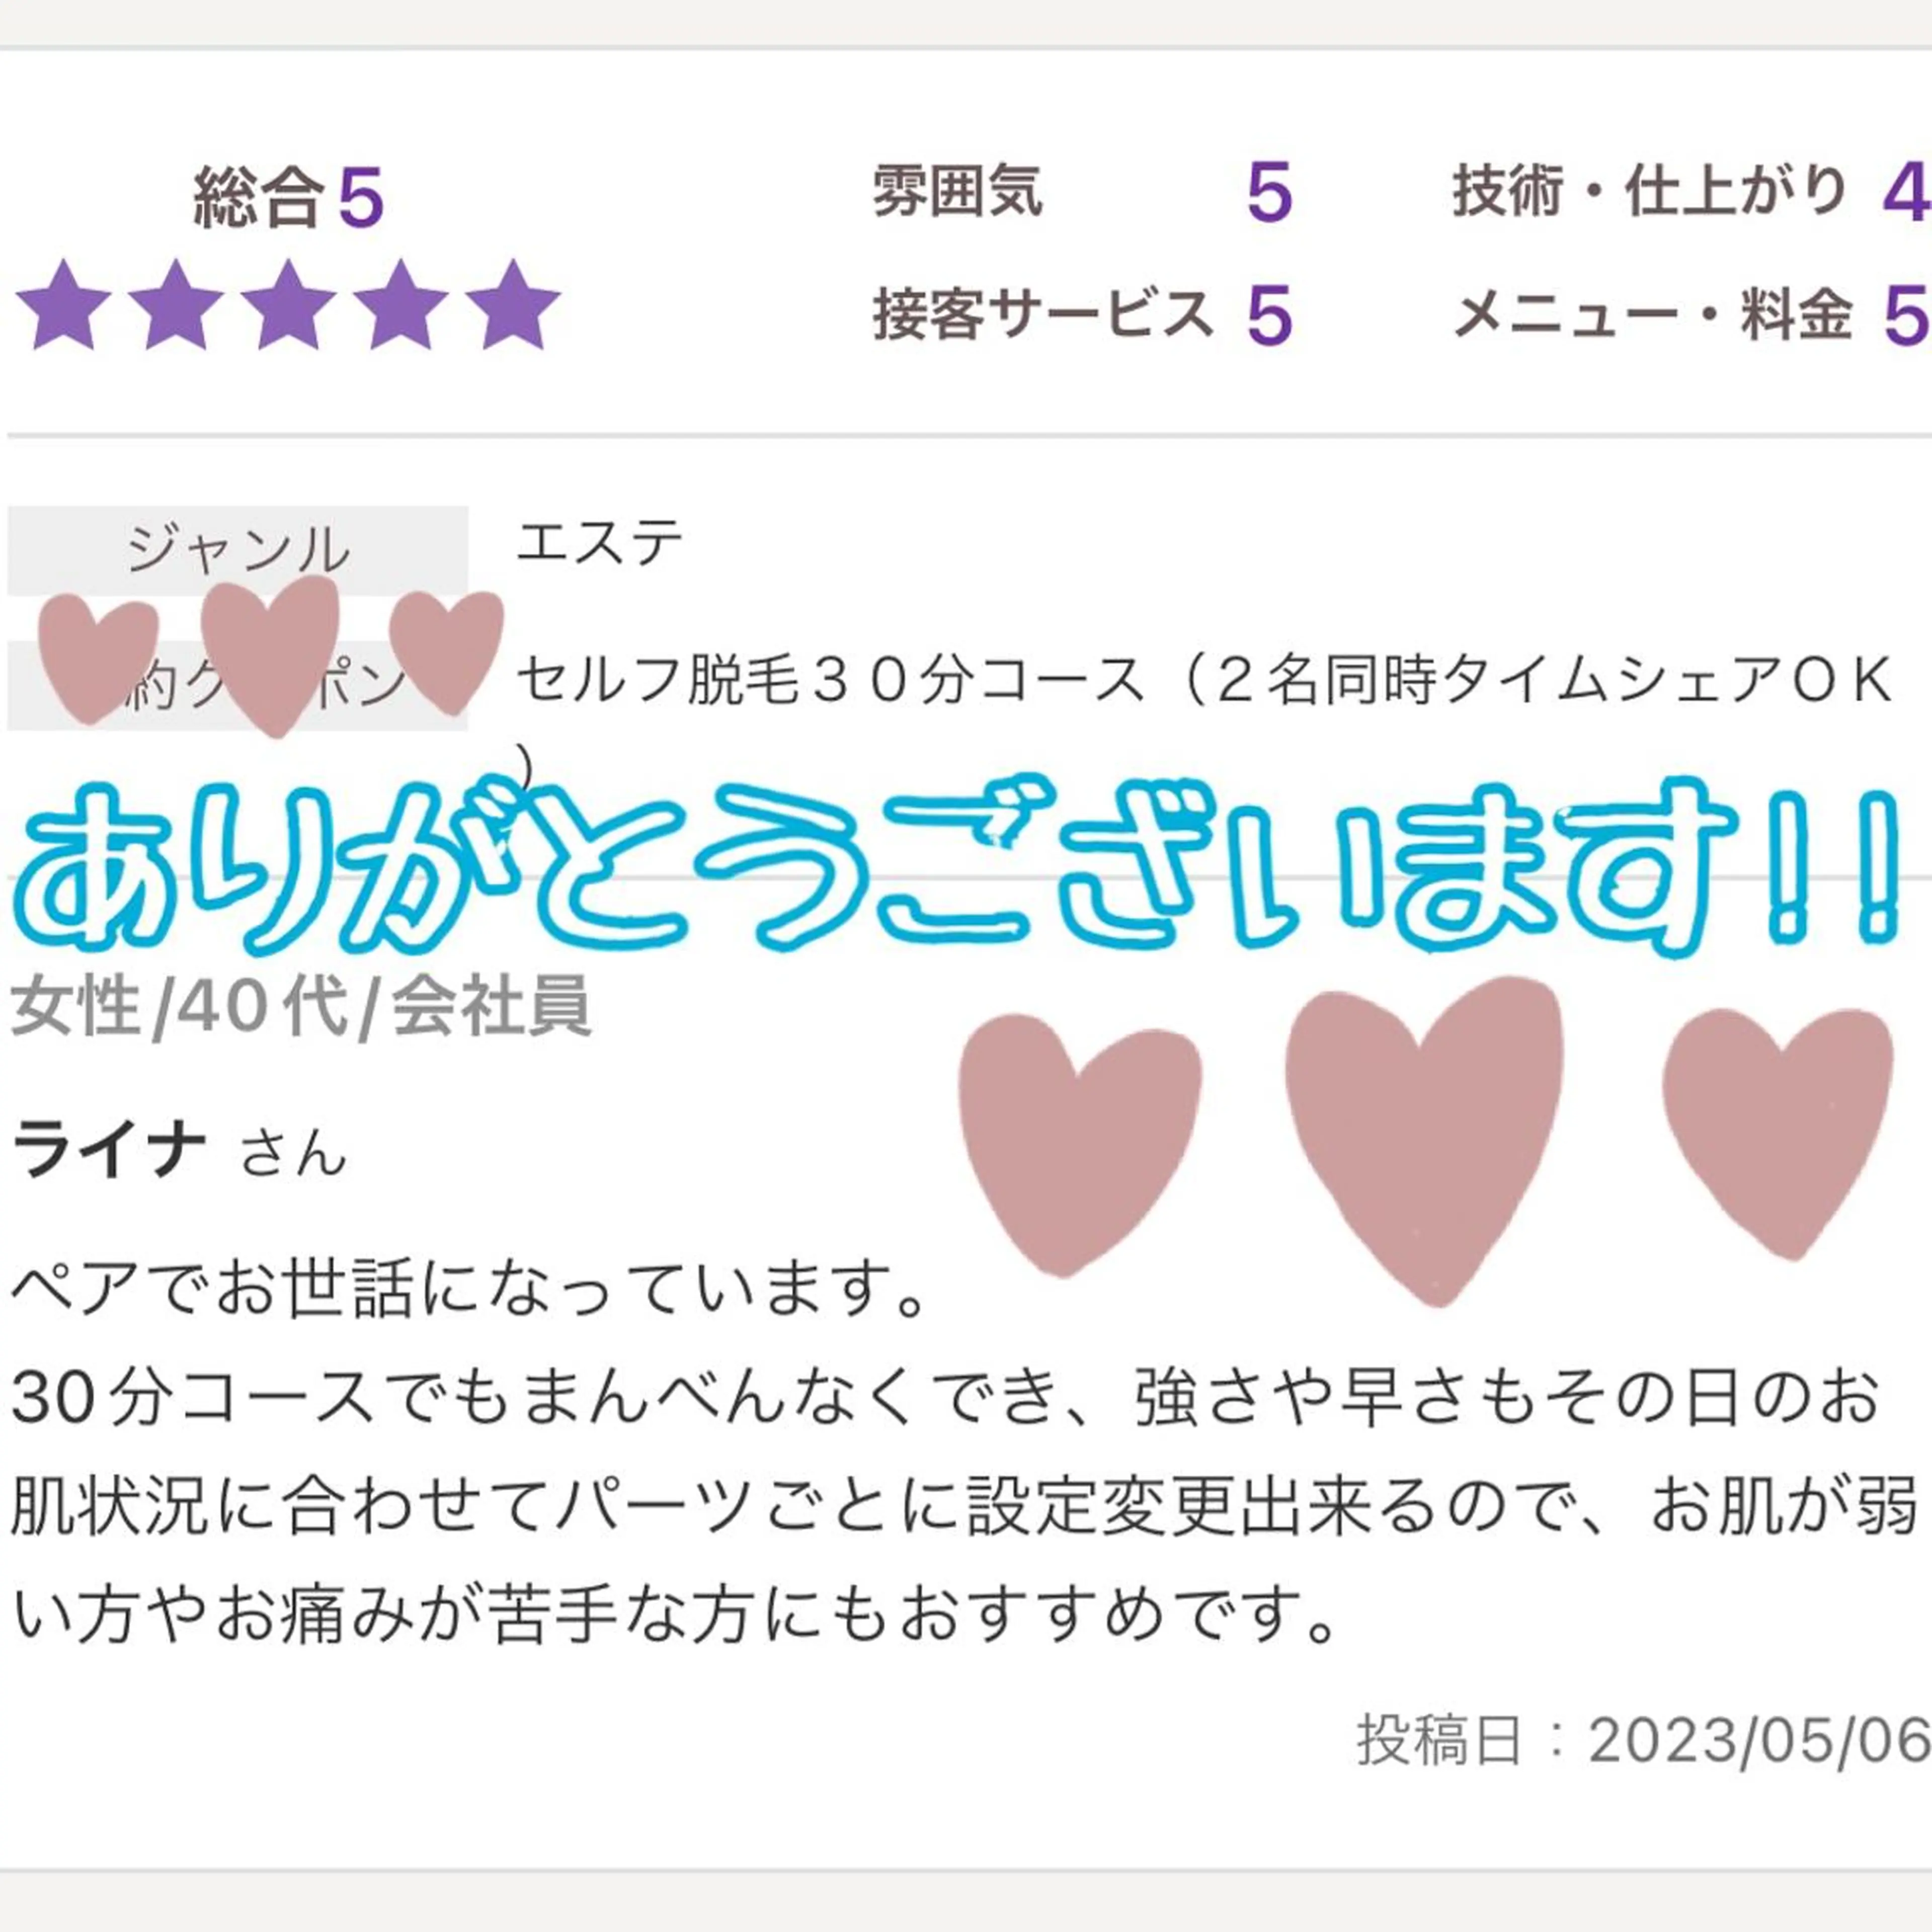Click the 接客サービス rating label

point(1043,314)
